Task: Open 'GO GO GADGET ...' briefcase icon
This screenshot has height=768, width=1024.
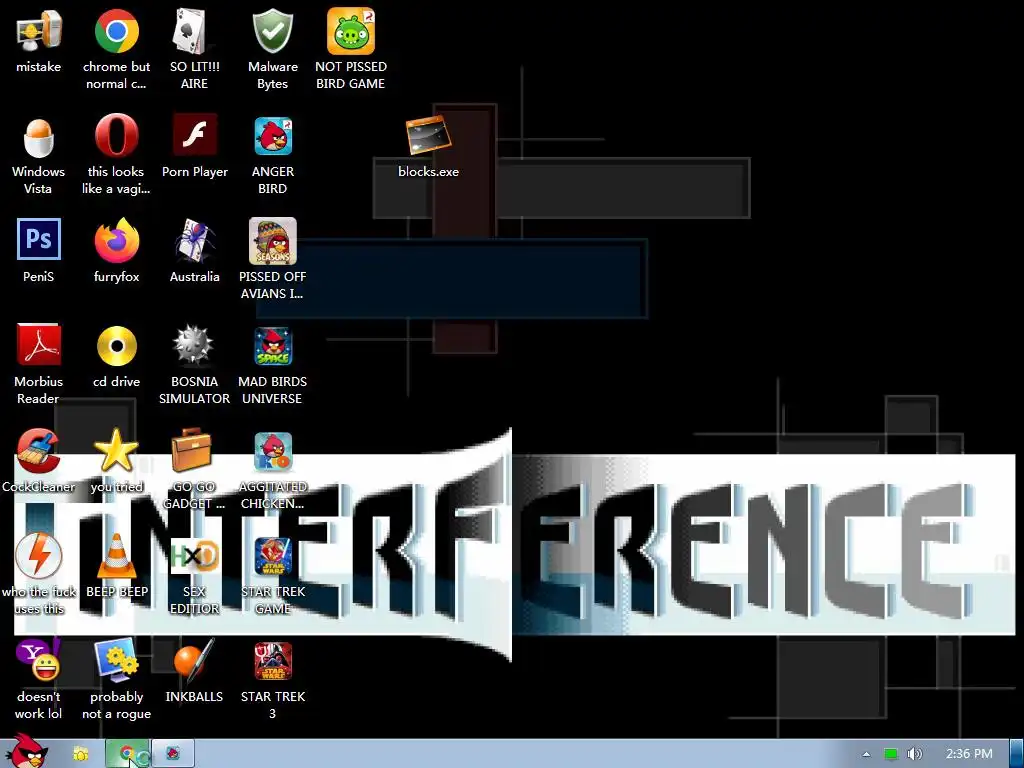Action: point(191,450)
